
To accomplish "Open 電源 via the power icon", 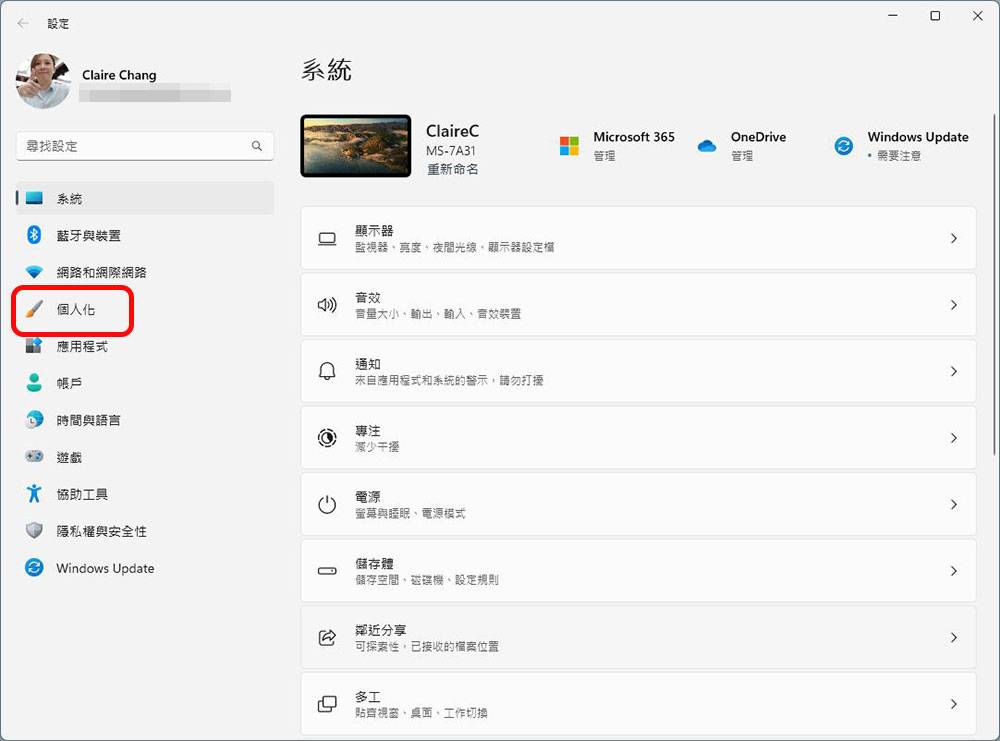I will click(326, 504).
